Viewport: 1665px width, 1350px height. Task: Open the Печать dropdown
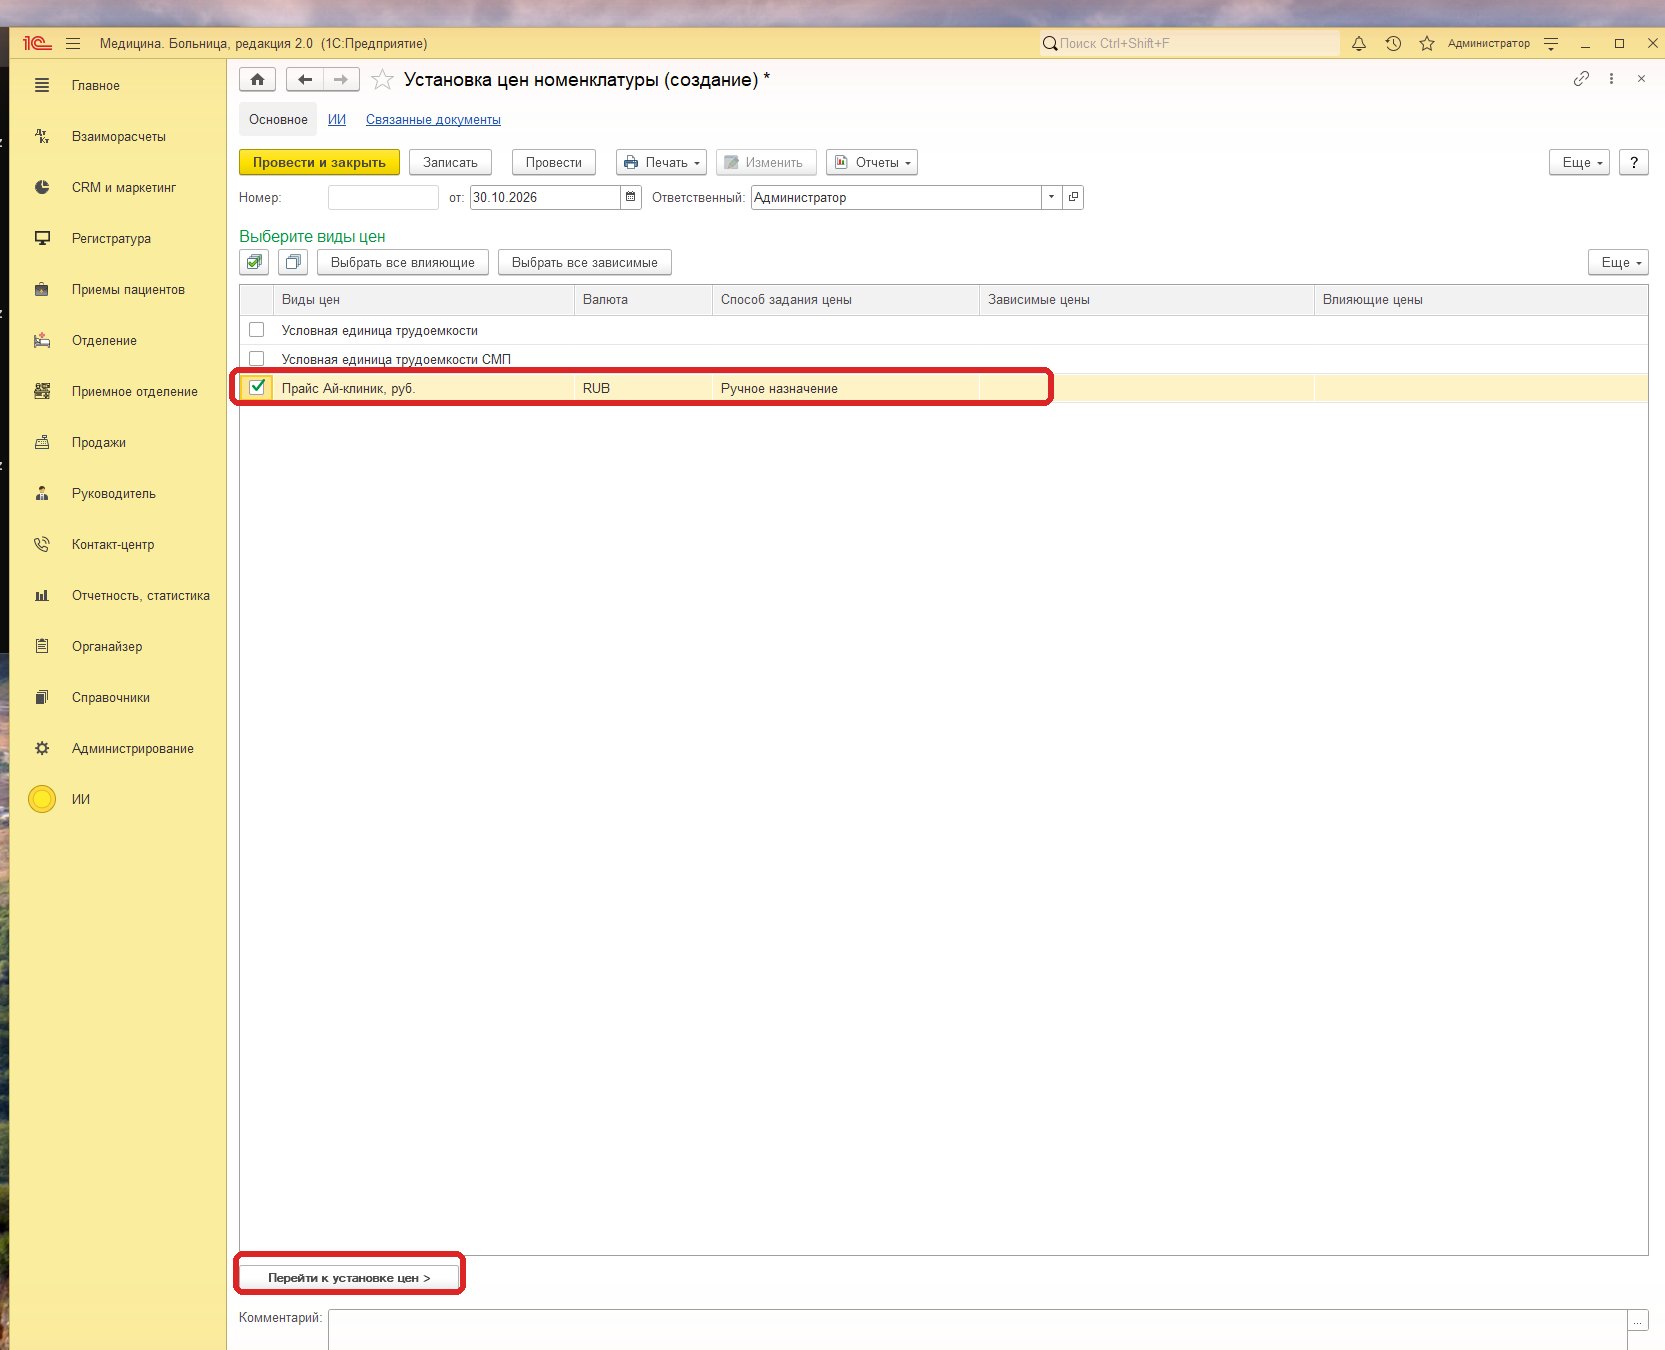[x=662, y=162]
